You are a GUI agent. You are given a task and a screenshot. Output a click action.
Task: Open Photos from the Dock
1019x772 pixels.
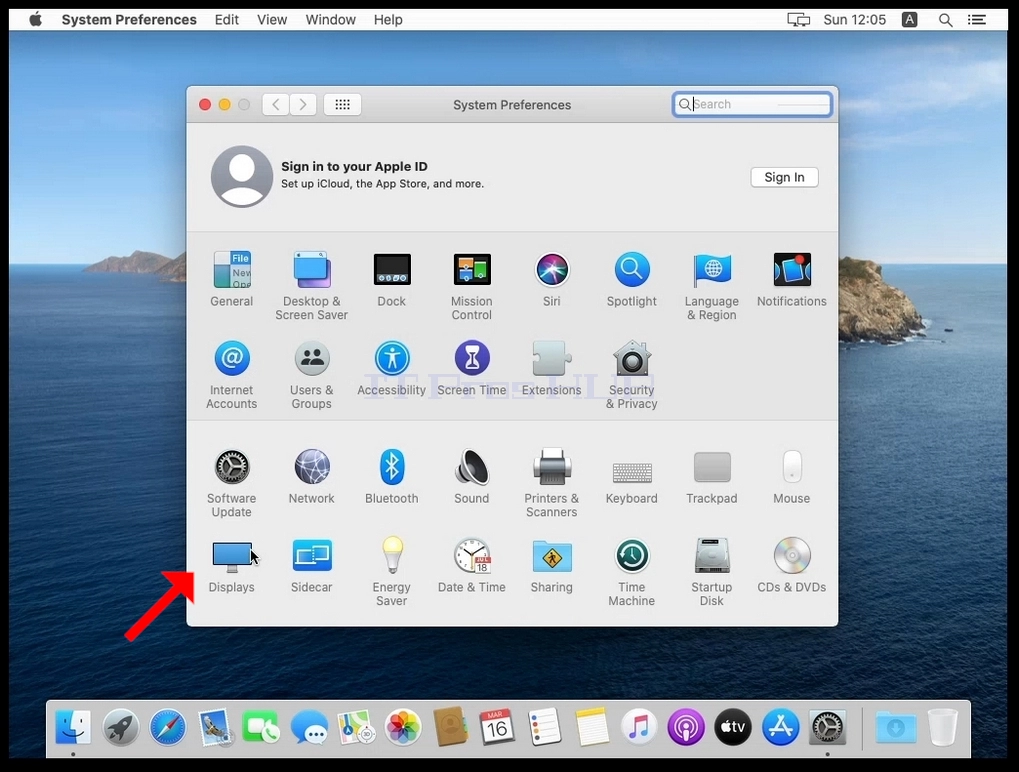click(403, 727)
